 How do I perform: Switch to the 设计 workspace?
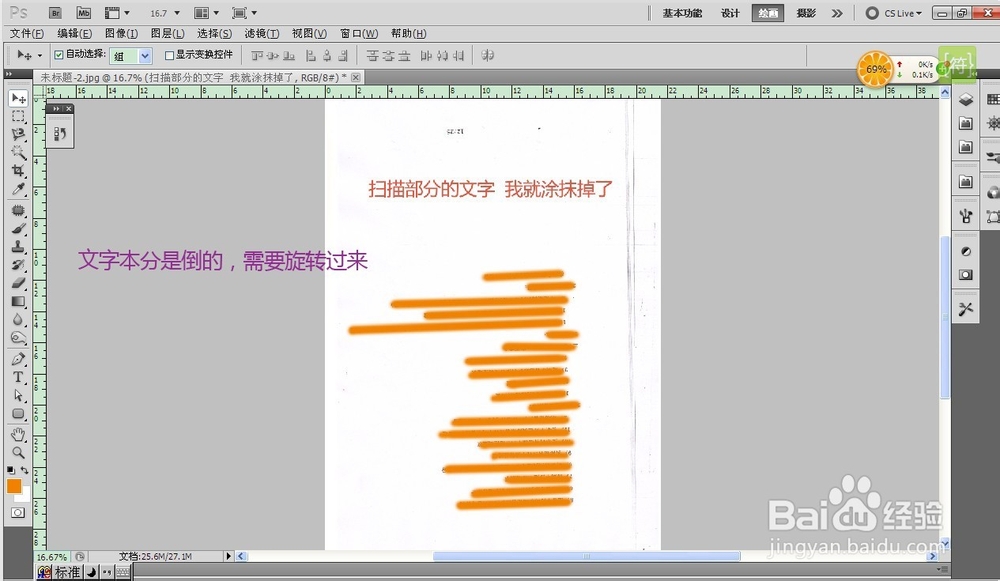(730, 13)
